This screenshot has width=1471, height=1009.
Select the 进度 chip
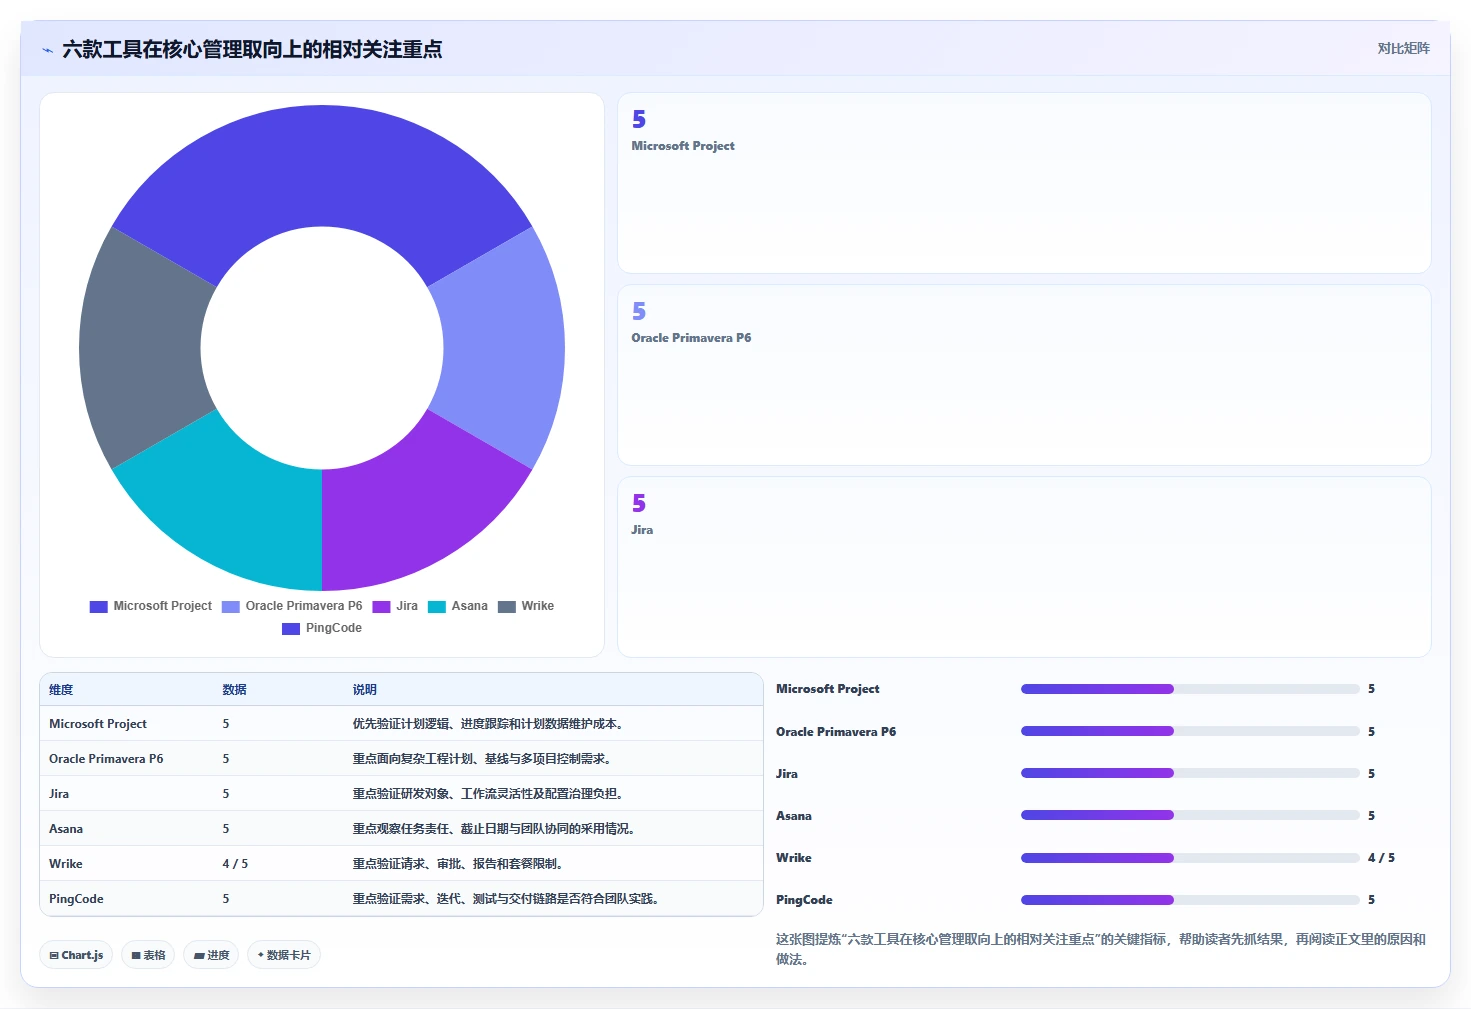211,955
